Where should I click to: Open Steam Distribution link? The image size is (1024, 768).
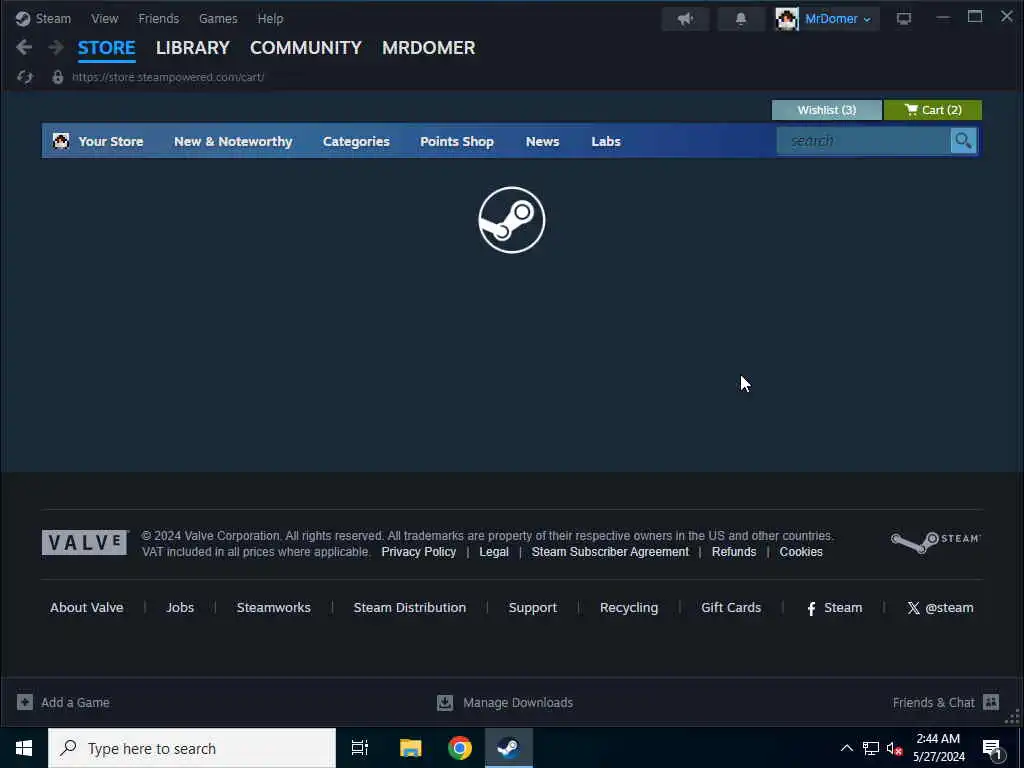click(409, 607)
